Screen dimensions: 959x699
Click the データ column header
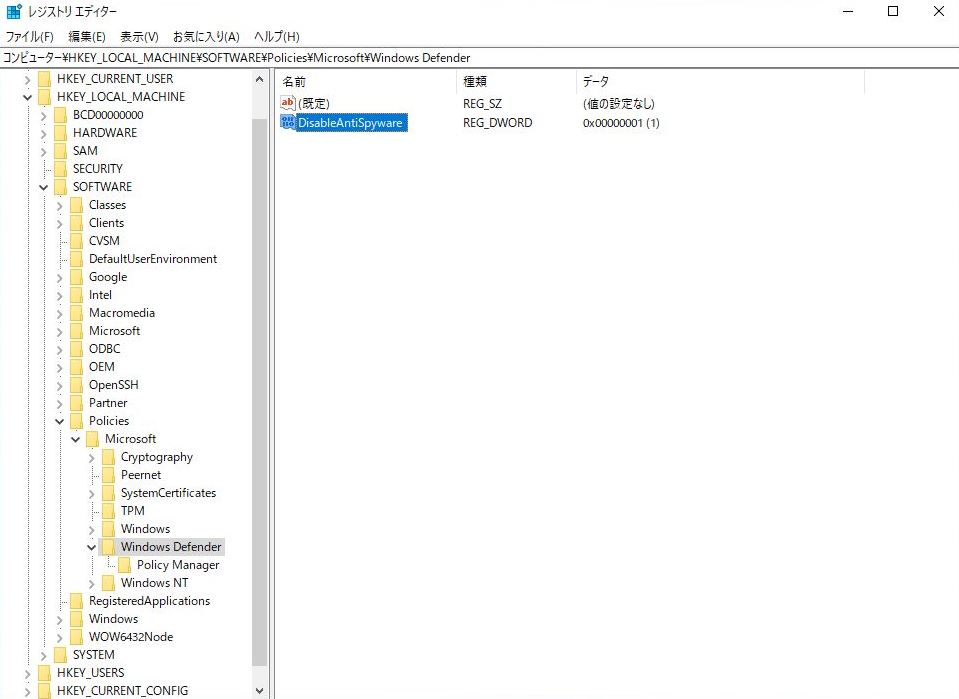pos(720,81)
